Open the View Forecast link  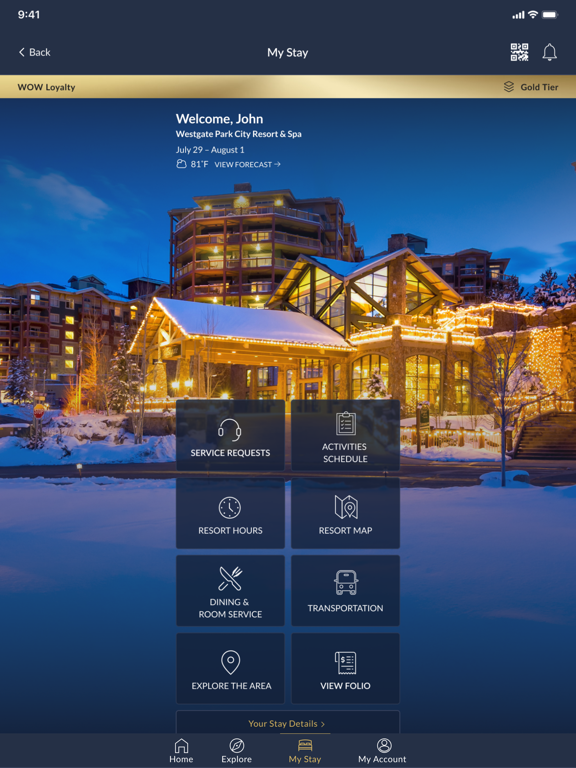click(x=247, y=165)
